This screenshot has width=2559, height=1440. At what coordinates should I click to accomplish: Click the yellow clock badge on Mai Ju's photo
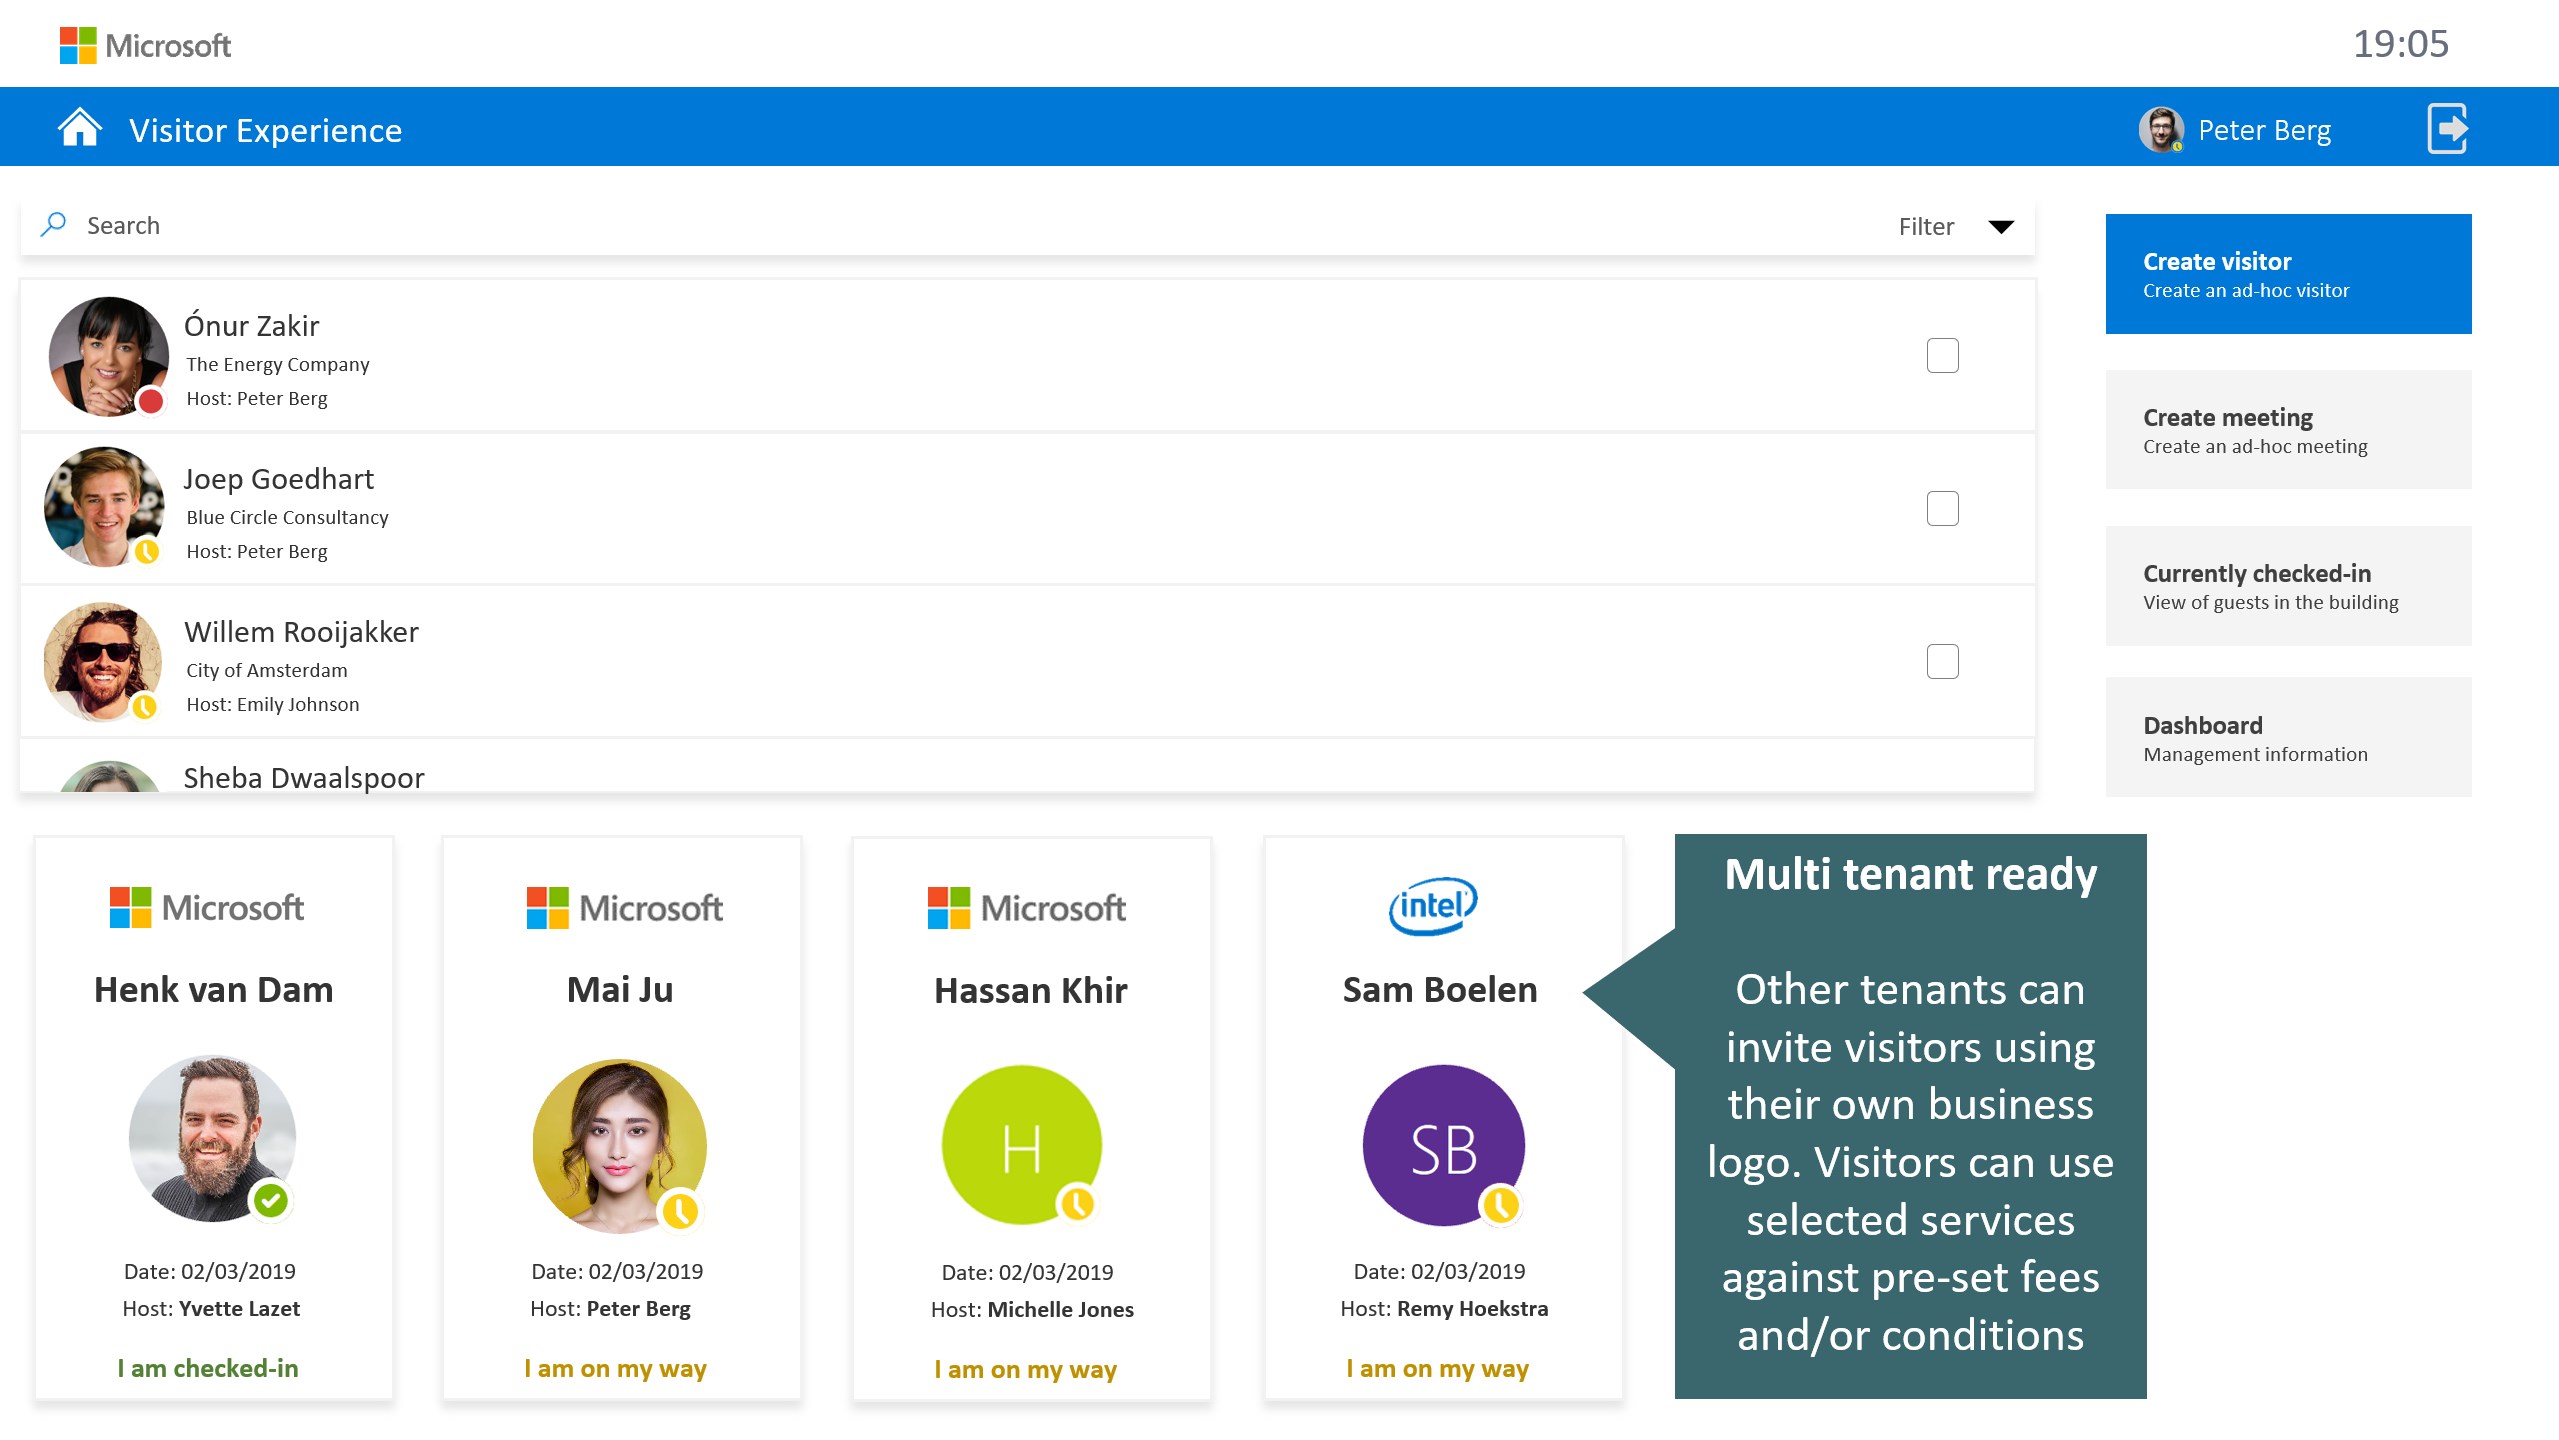[680, 1211]
